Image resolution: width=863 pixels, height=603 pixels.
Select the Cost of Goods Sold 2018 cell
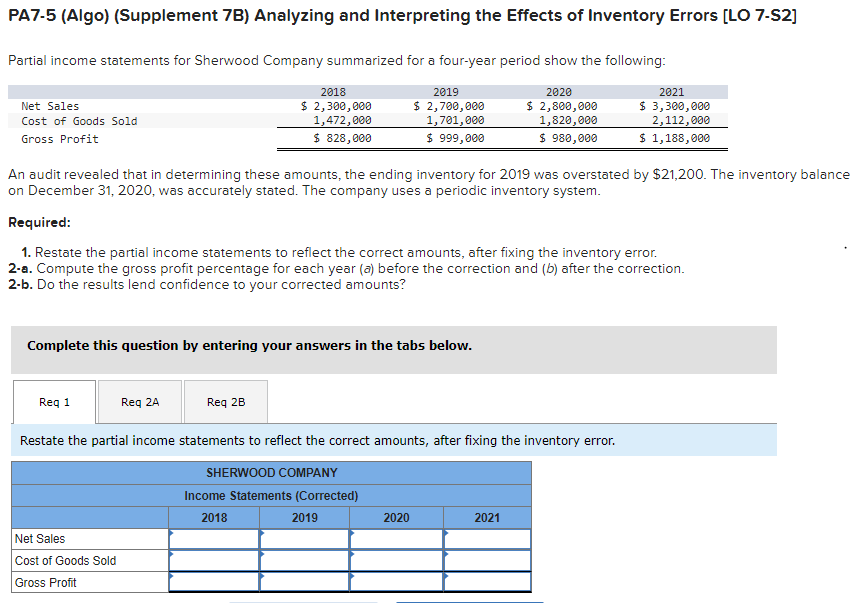click(x=213, y=560)
